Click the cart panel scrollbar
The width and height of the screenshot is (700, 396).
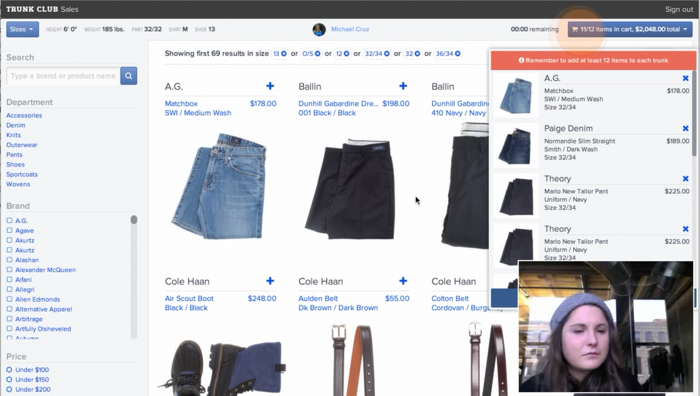(694, 113)
